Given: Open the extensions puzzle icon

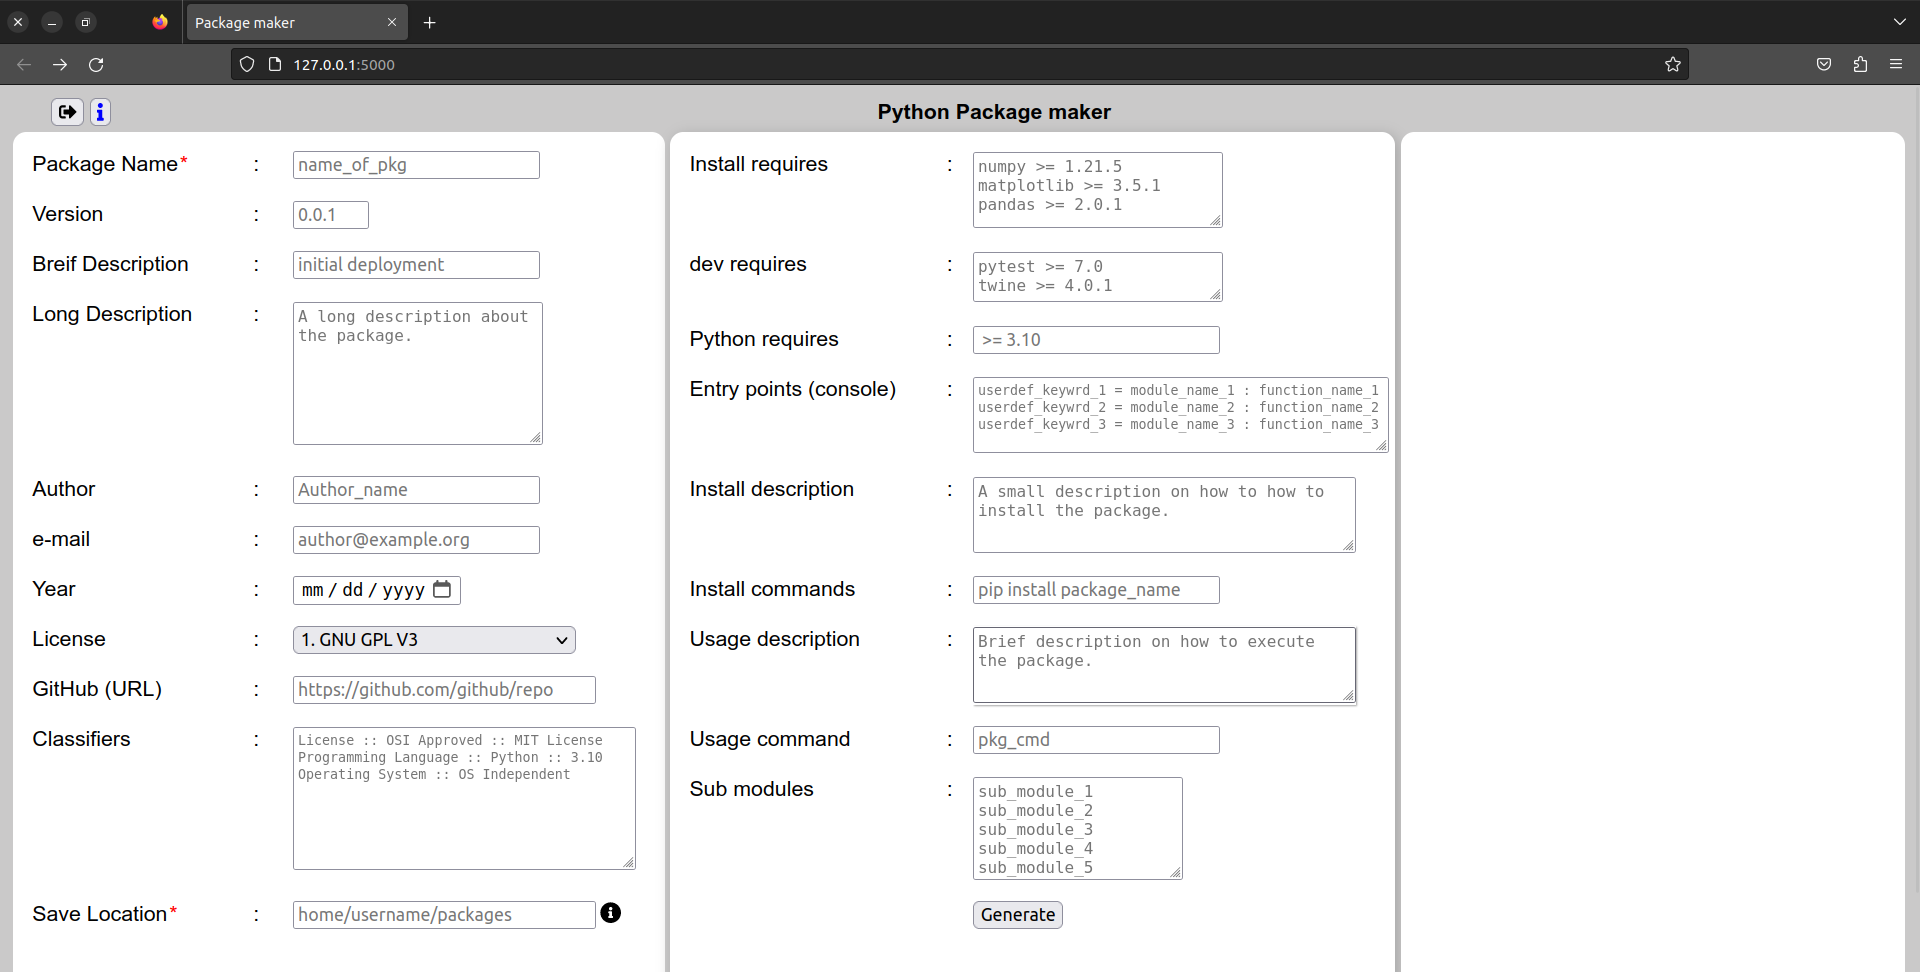Looking at the screenshot, I should click(x=1860, y=64).
